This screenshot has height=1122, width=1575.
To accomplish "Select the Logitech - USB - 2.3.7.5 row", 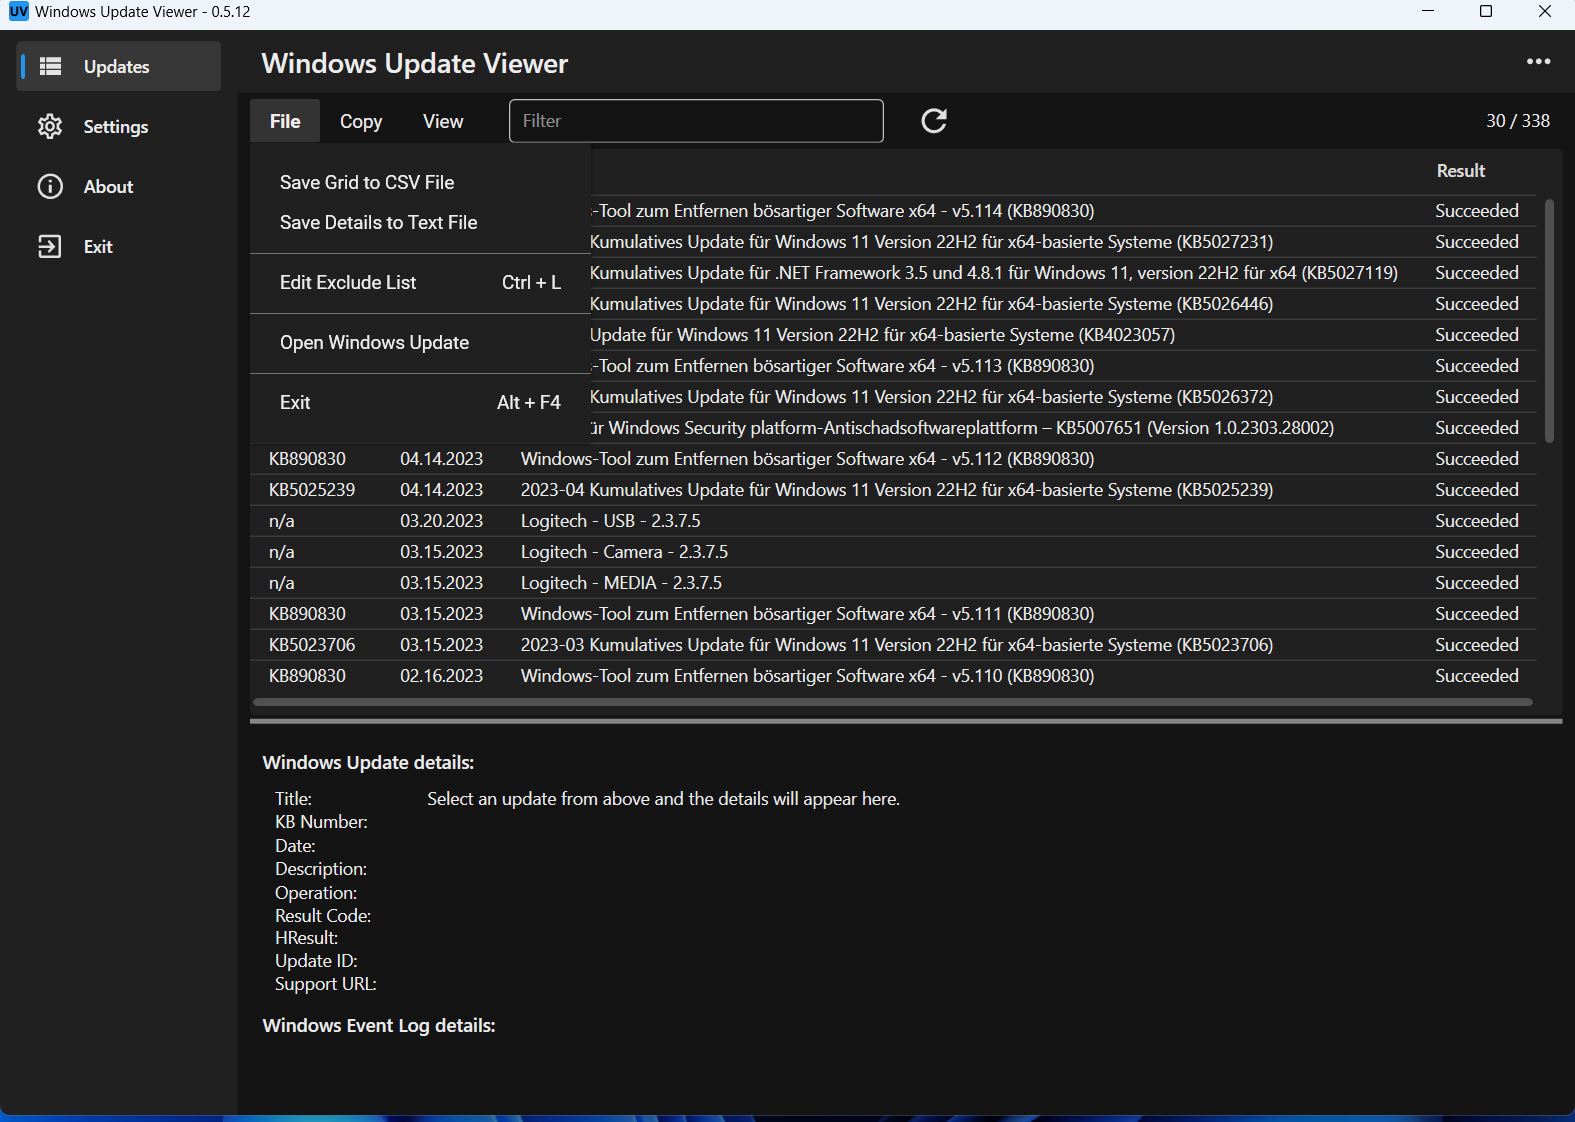I will 893,521.
